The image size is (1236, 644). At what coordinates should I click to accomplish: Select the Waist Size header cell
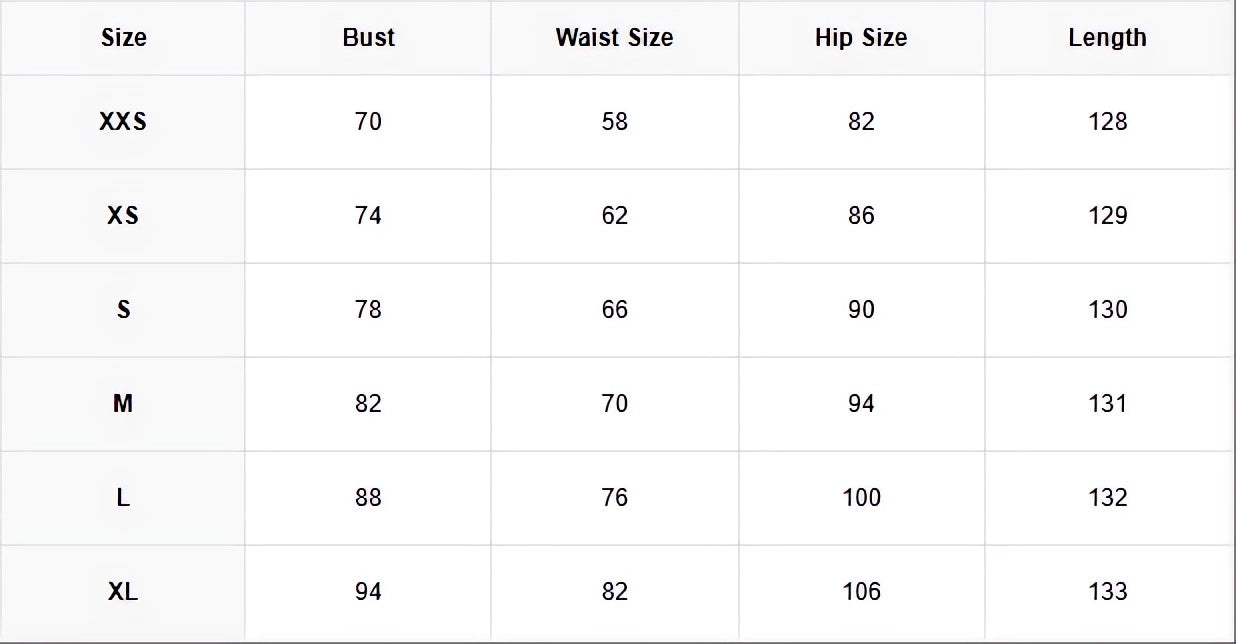coord(614,38)
